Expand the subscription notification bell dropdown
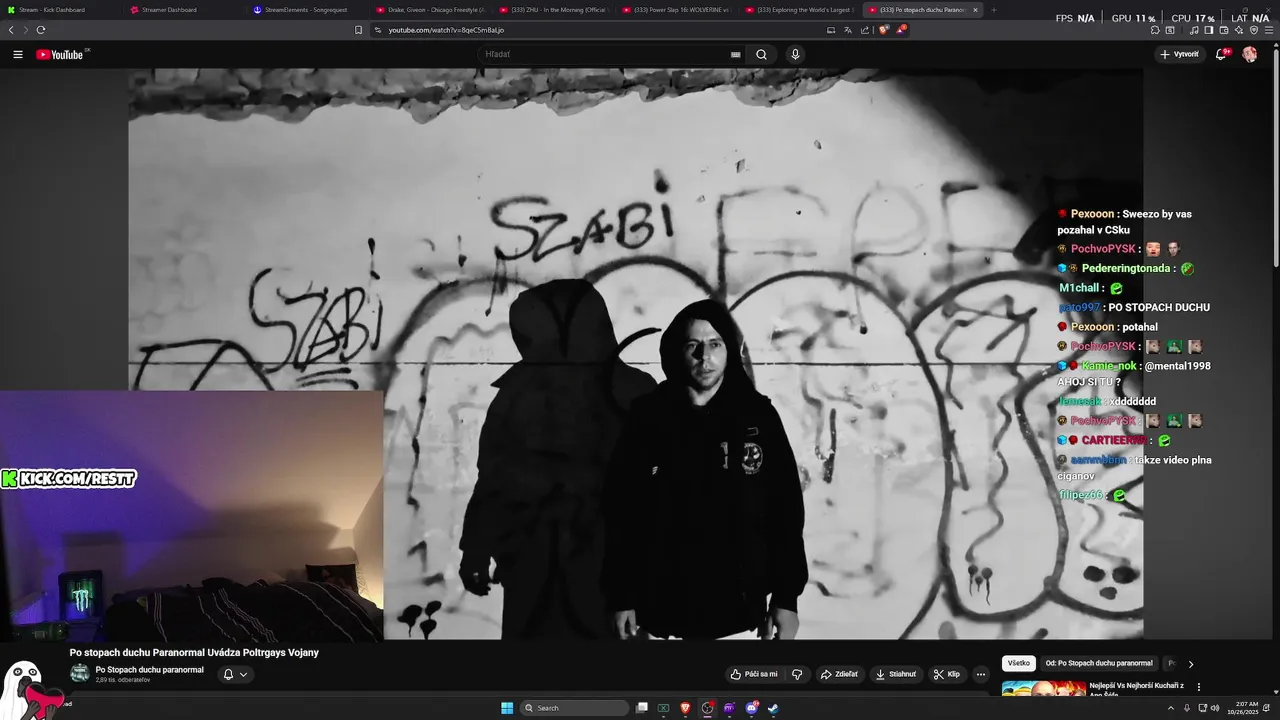 [x=235, y=674]
